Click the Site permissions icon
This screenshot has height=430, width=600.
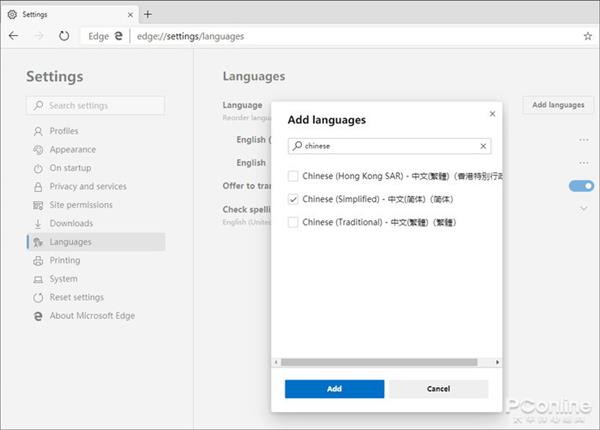[38, 205]
